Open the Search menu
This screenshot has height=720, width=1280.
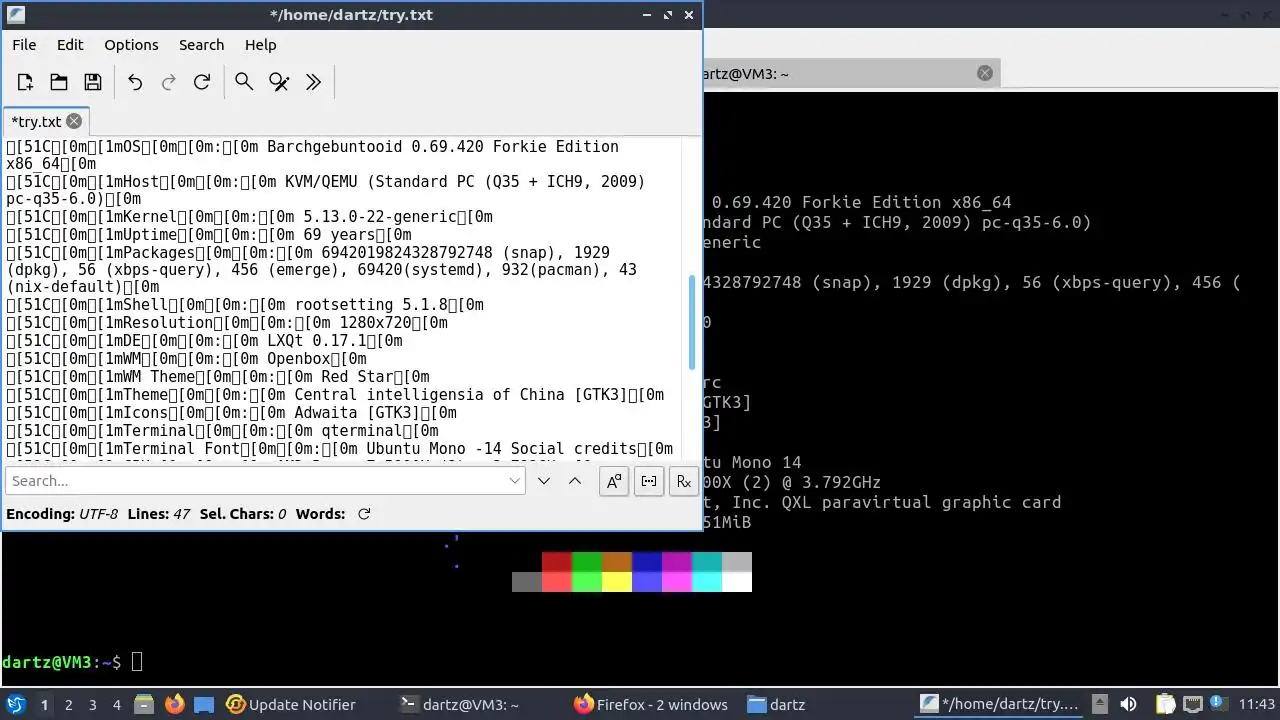pos(201,45)
